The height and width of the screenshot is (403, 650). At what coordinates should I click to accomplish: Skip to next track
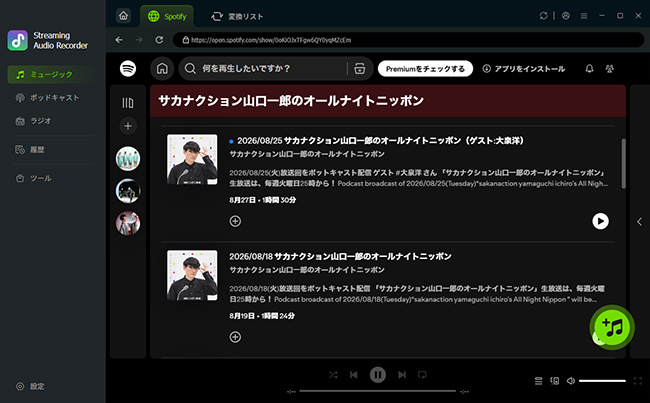click(x=402, y=375)
